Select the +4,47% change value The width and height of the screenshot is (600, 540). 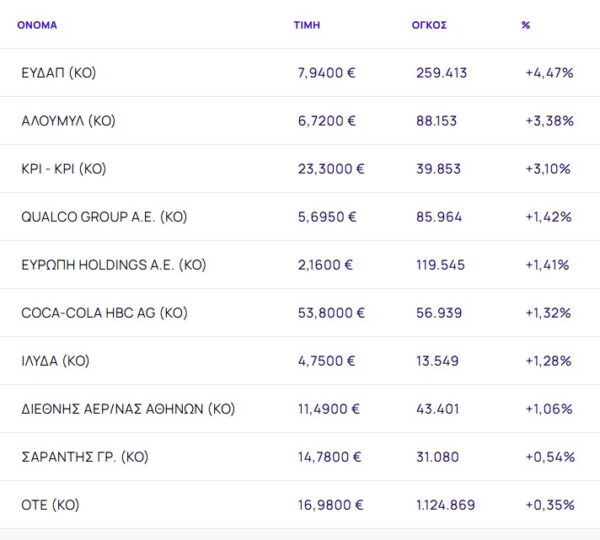click(548, 73)
